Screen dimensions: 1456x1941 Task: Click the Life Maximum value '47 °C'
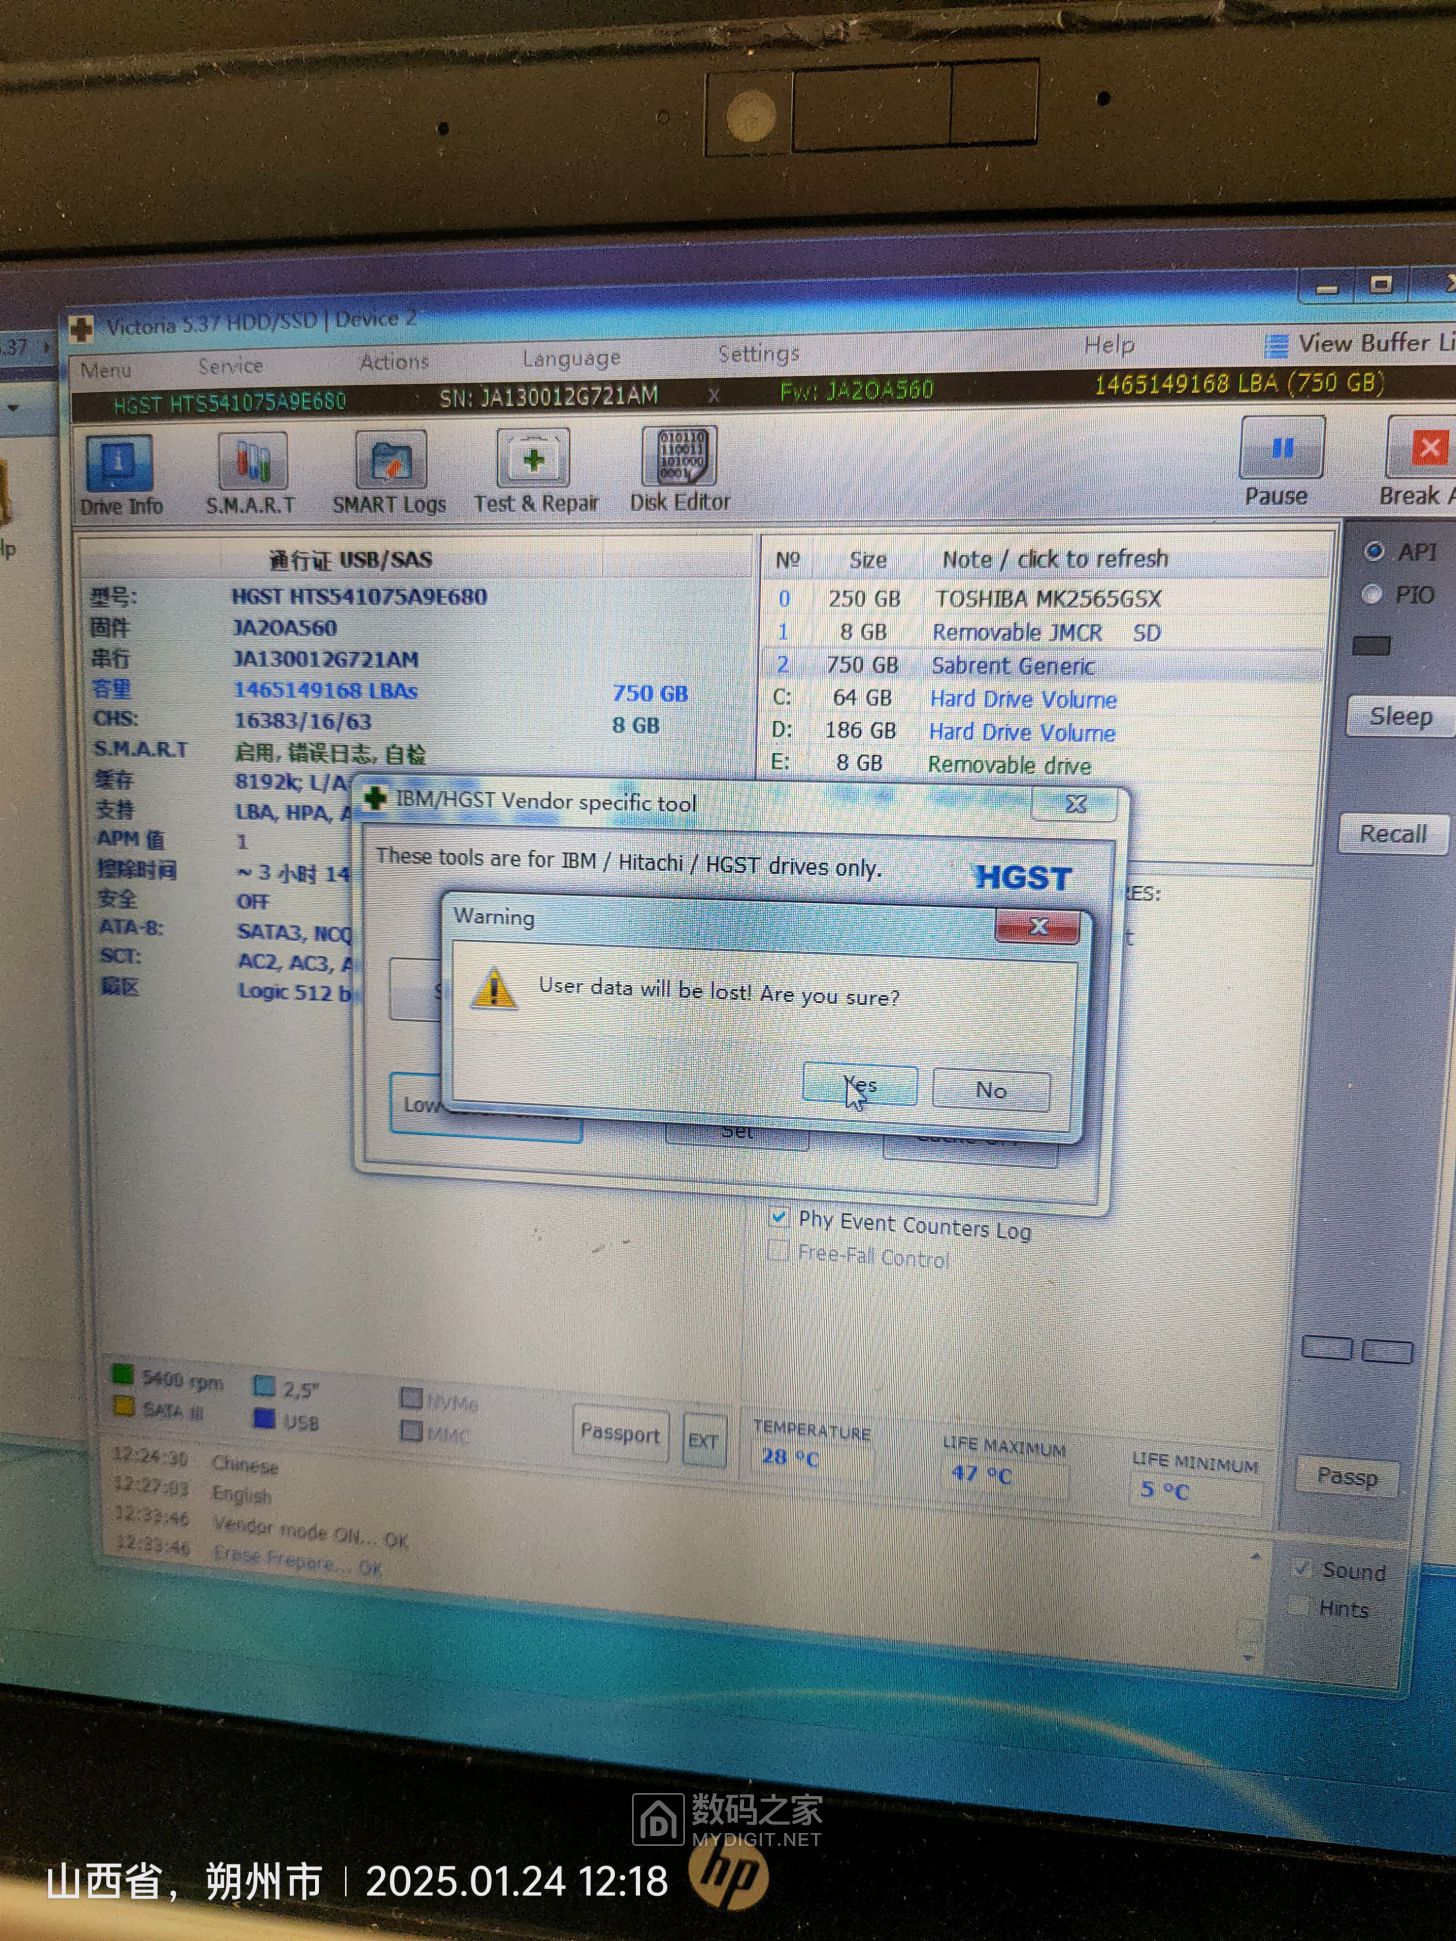point(981,1473)
